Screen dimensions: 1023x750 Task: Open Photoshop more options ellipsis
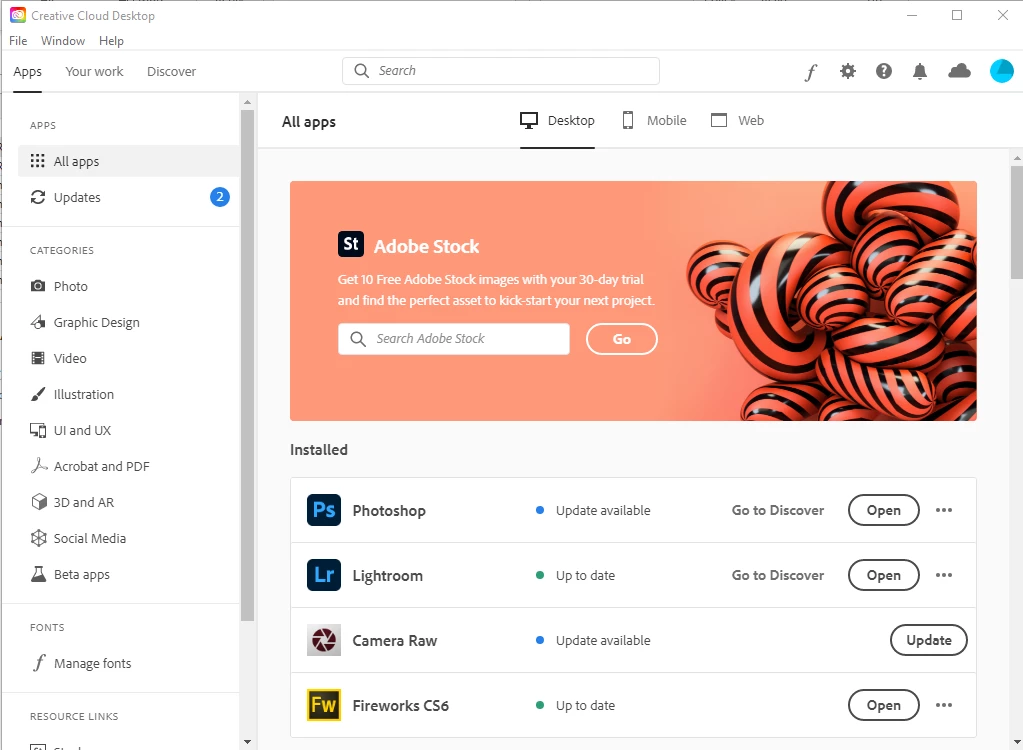click(943, 510)
